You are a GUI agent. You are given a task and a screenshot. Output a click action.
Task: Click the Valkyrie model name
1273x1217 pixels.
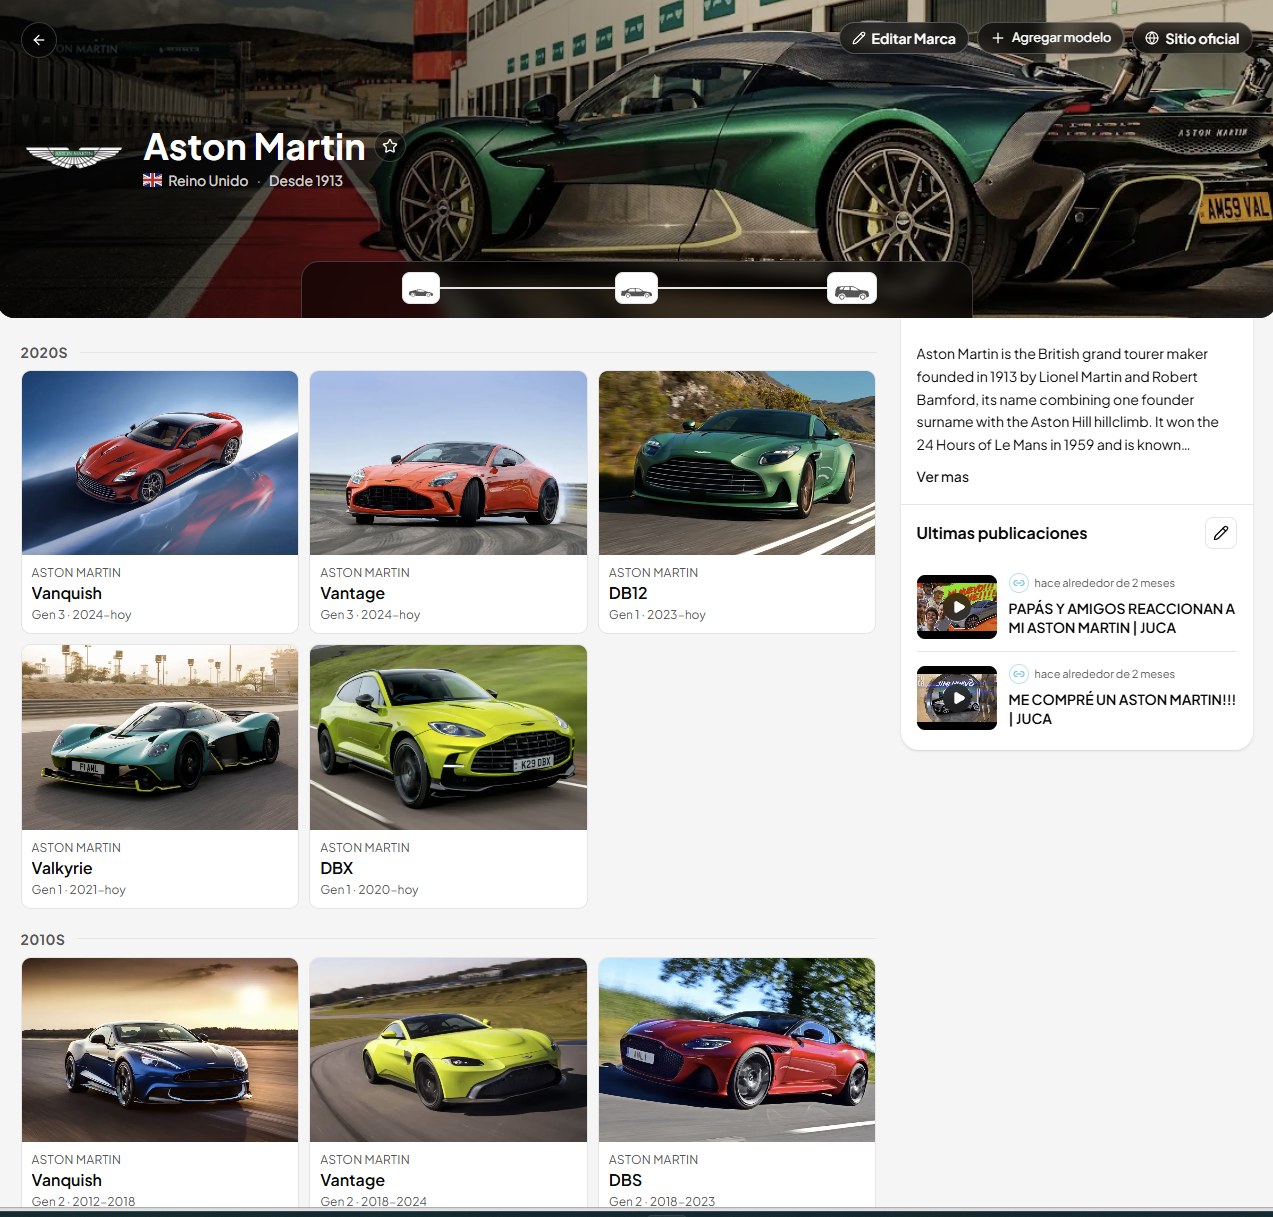tap(62, 868)
